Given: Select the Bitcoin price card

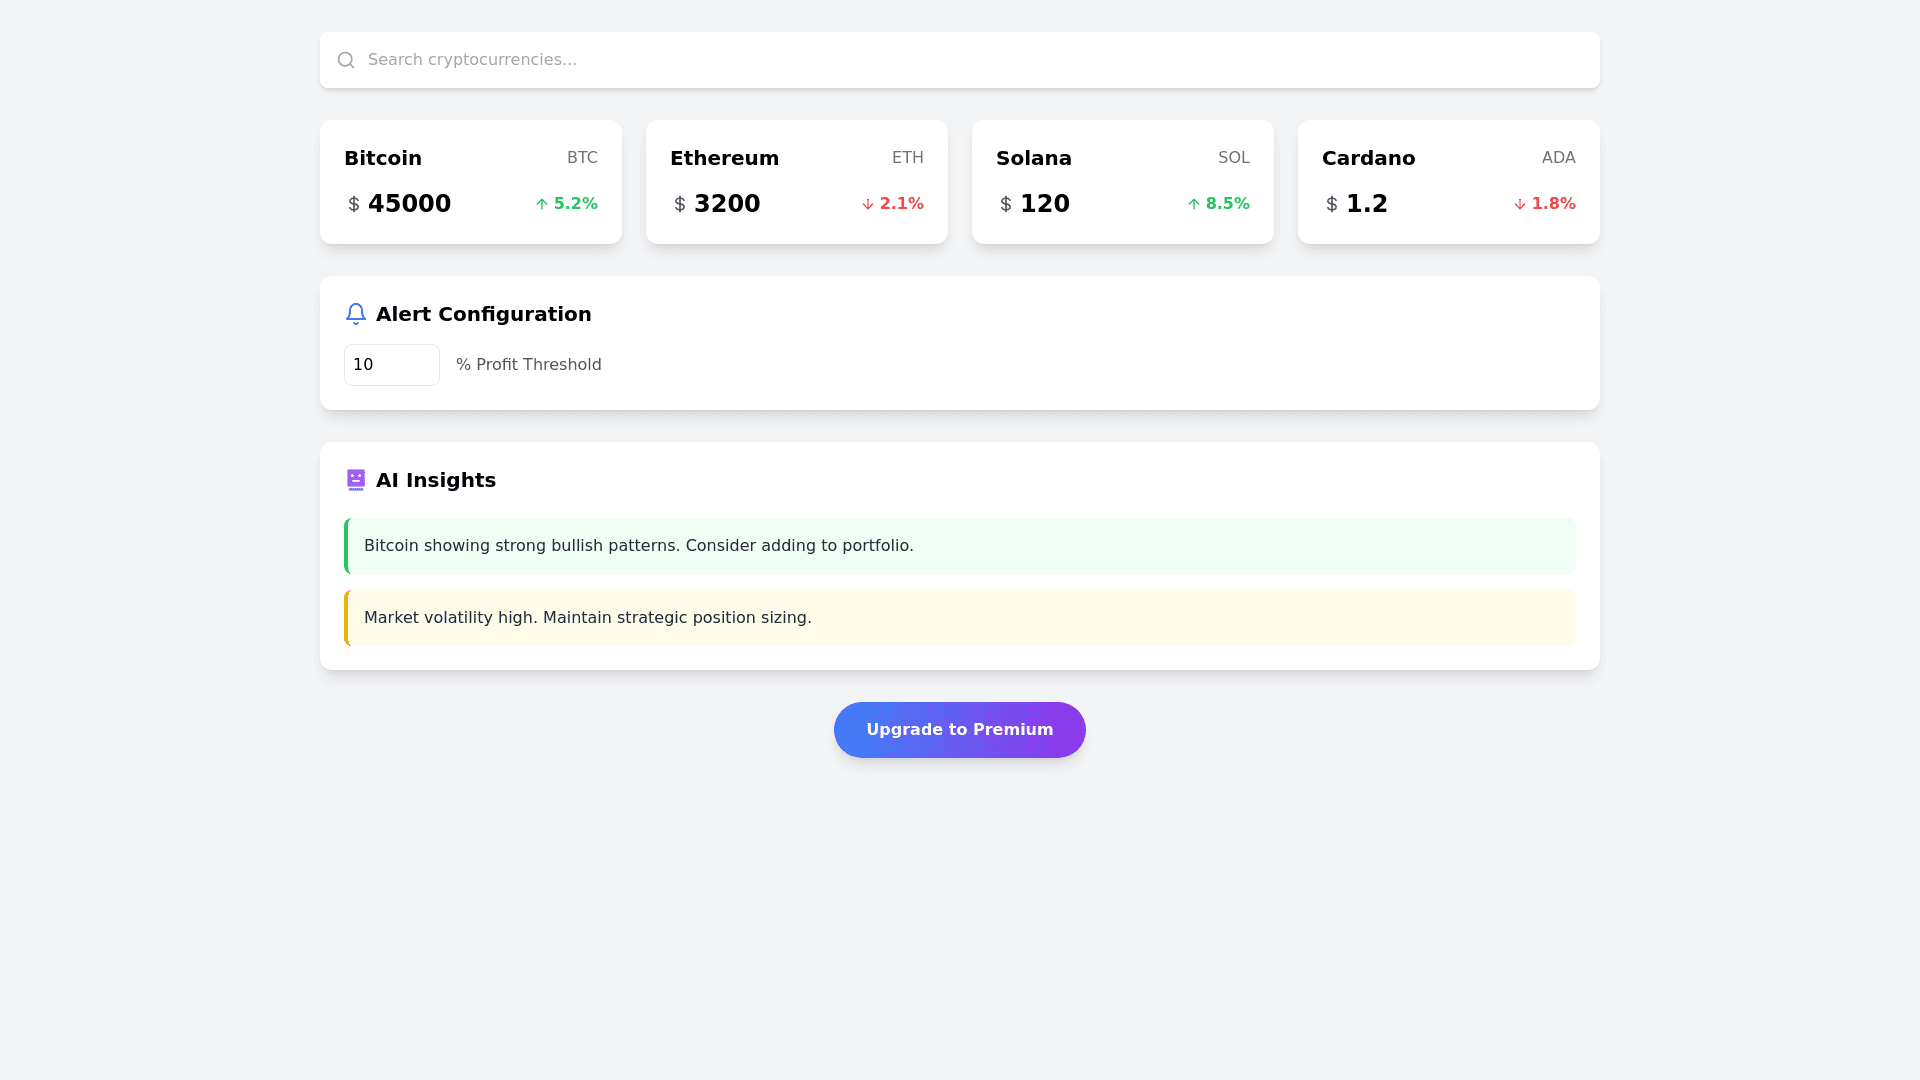Looking at the screenshot, I should pyautogui.click(x=470, y=182).
